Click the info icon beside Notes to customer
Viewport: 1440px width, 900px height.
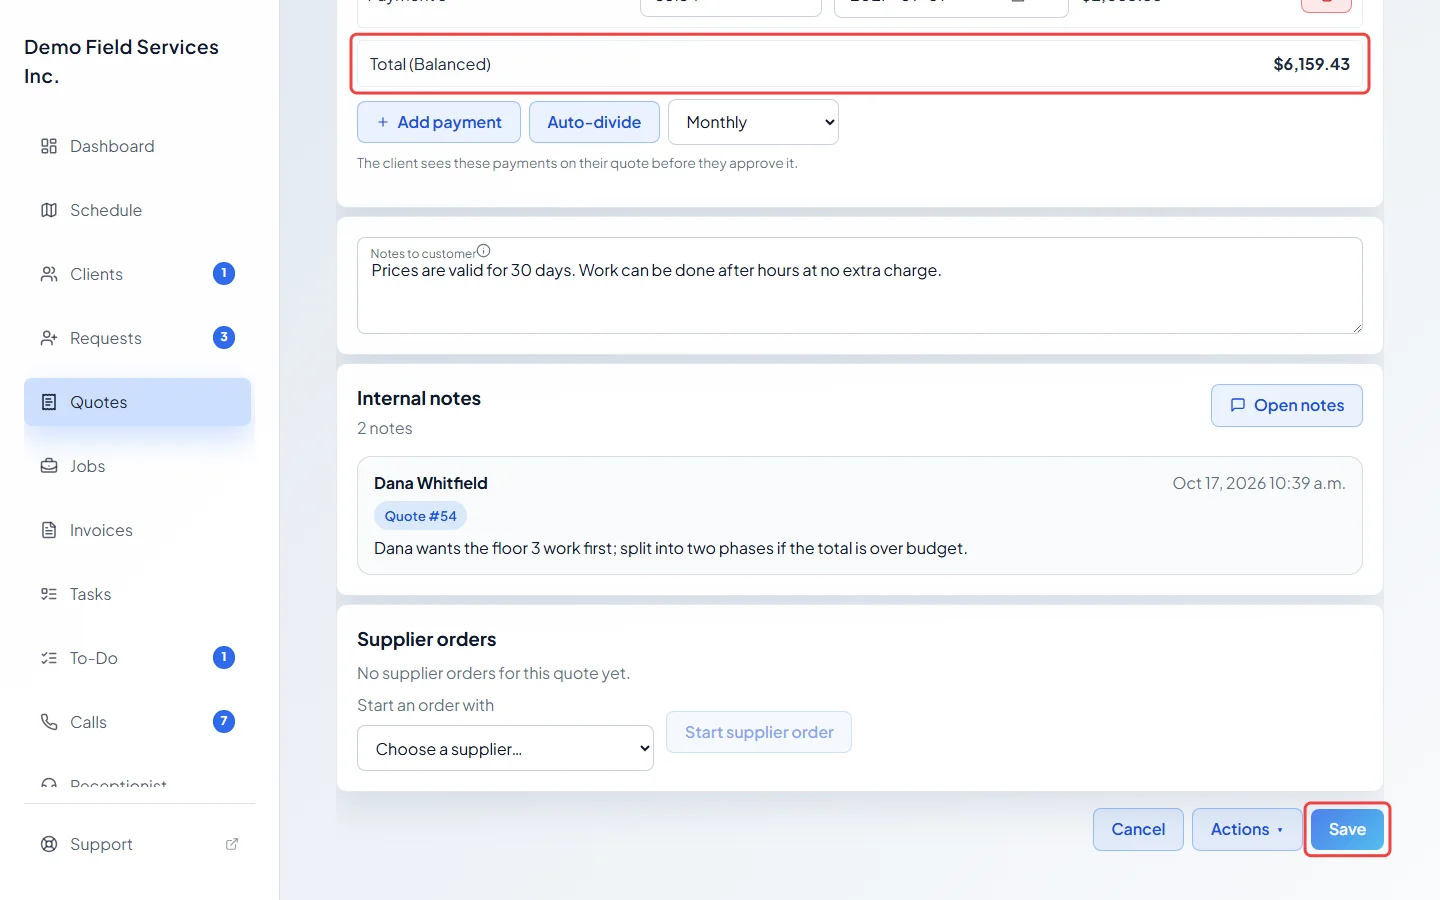(484, 251)
